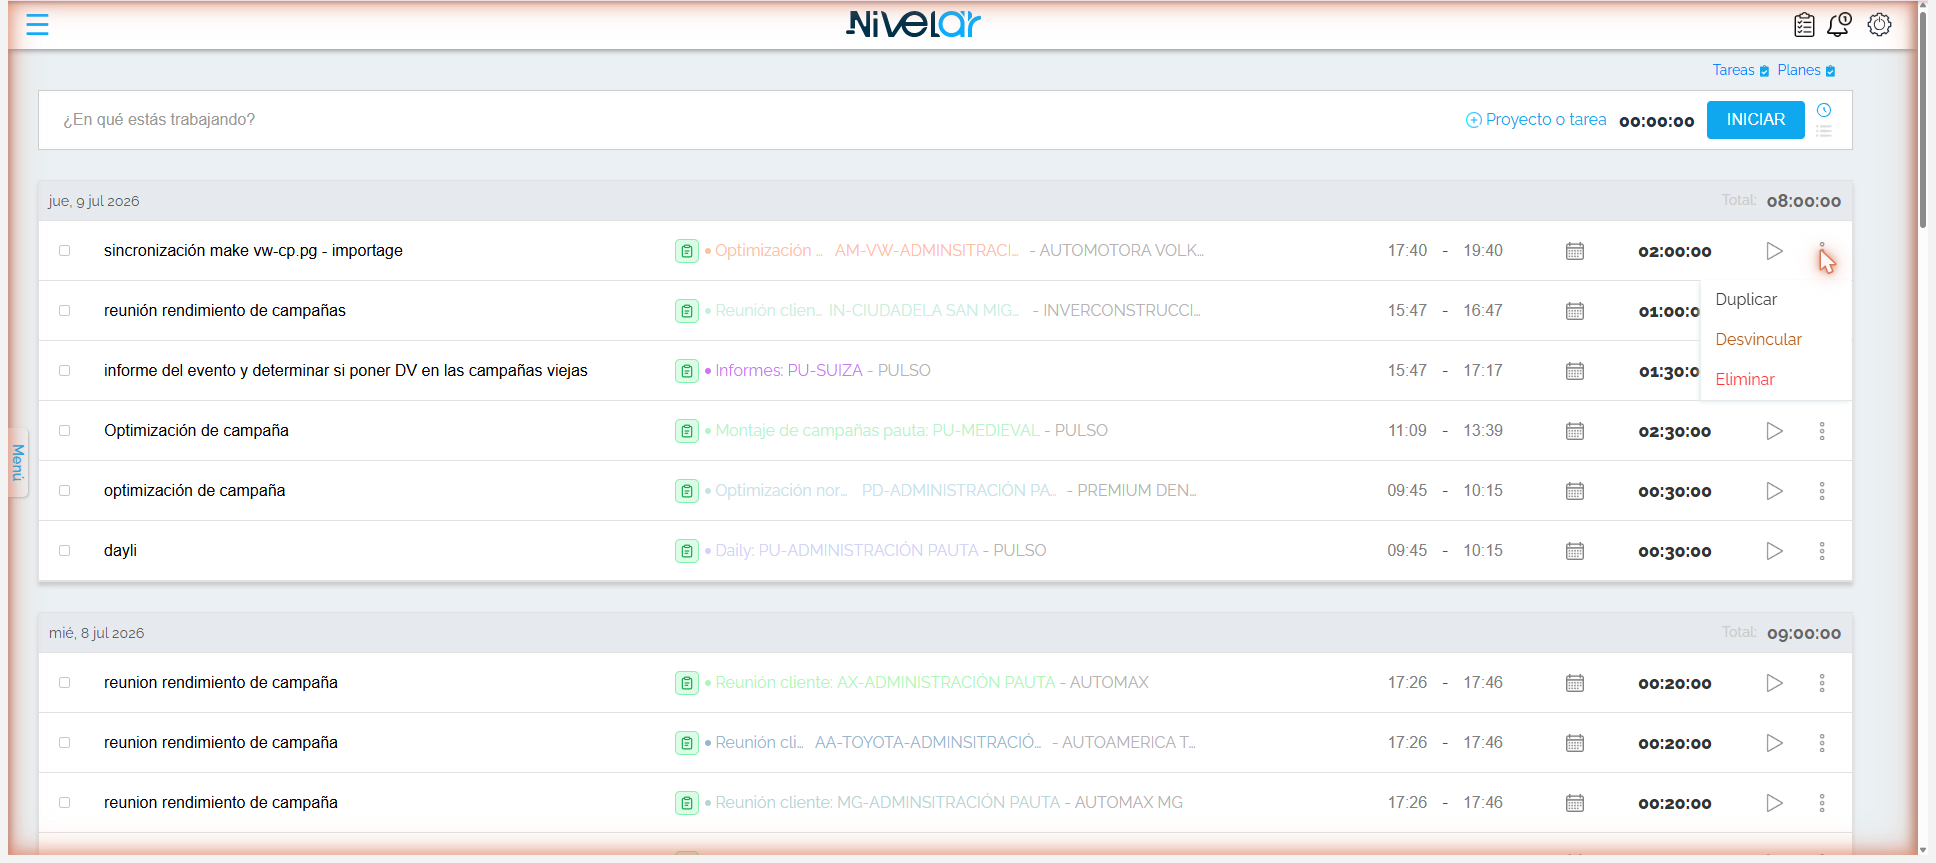The width and height of the screenshot is (1936, 863).
Task: Open calendar for optimización de campaña 09:45 PREMIUM row
Action: click(x=1575, y=491)
